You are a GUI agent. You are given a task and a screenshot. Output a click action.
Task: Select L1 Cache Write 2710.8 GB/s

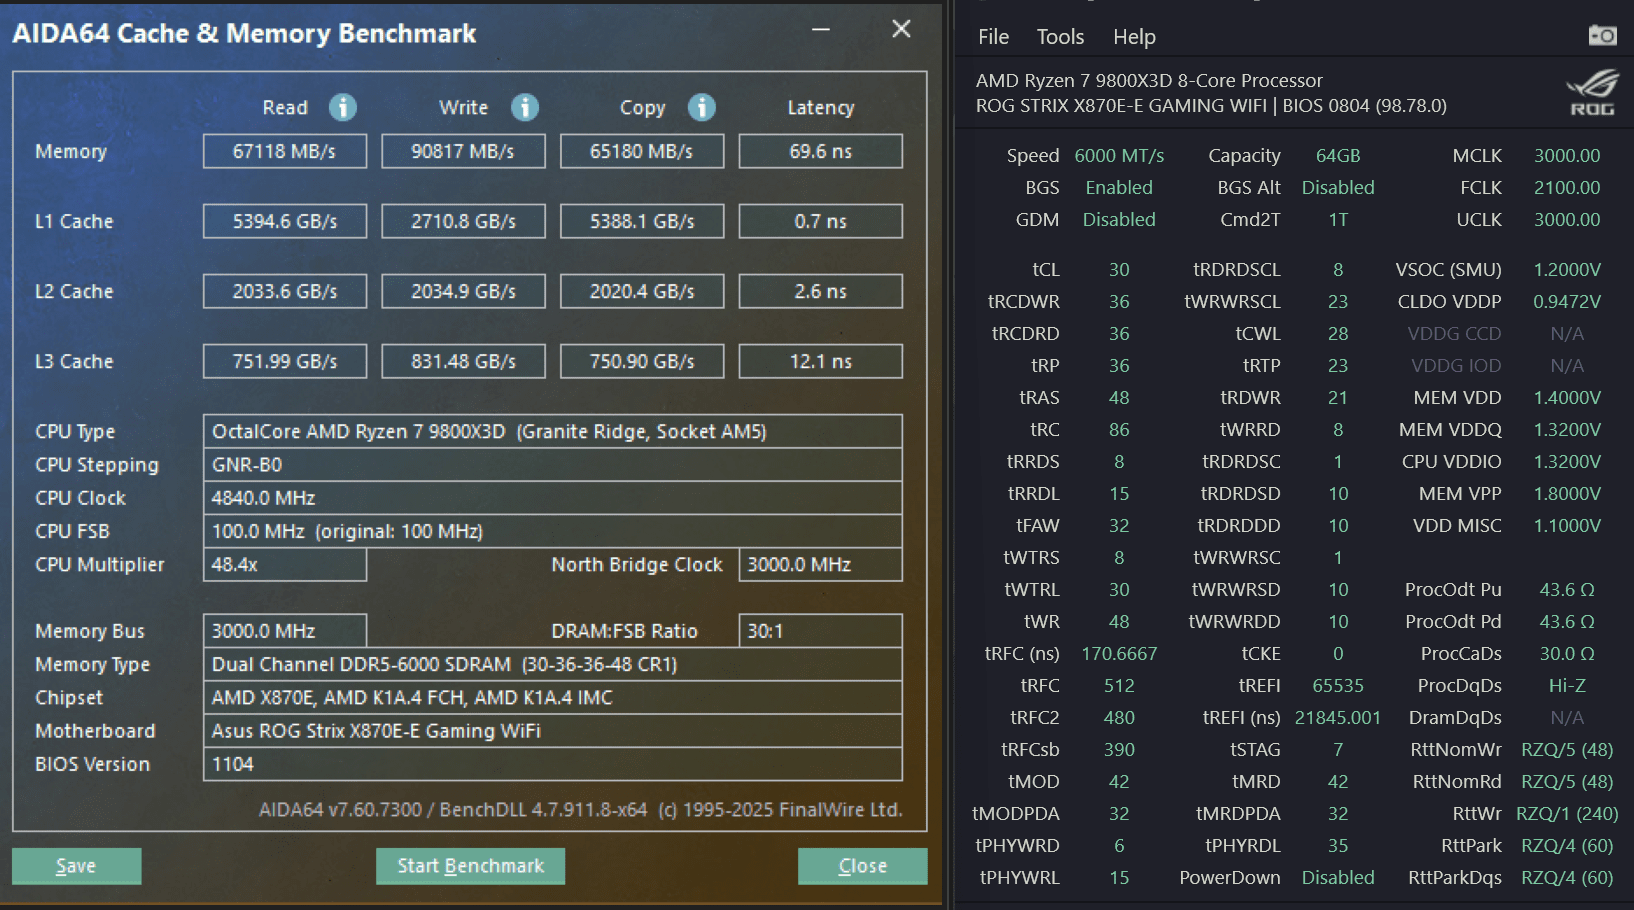463,221
